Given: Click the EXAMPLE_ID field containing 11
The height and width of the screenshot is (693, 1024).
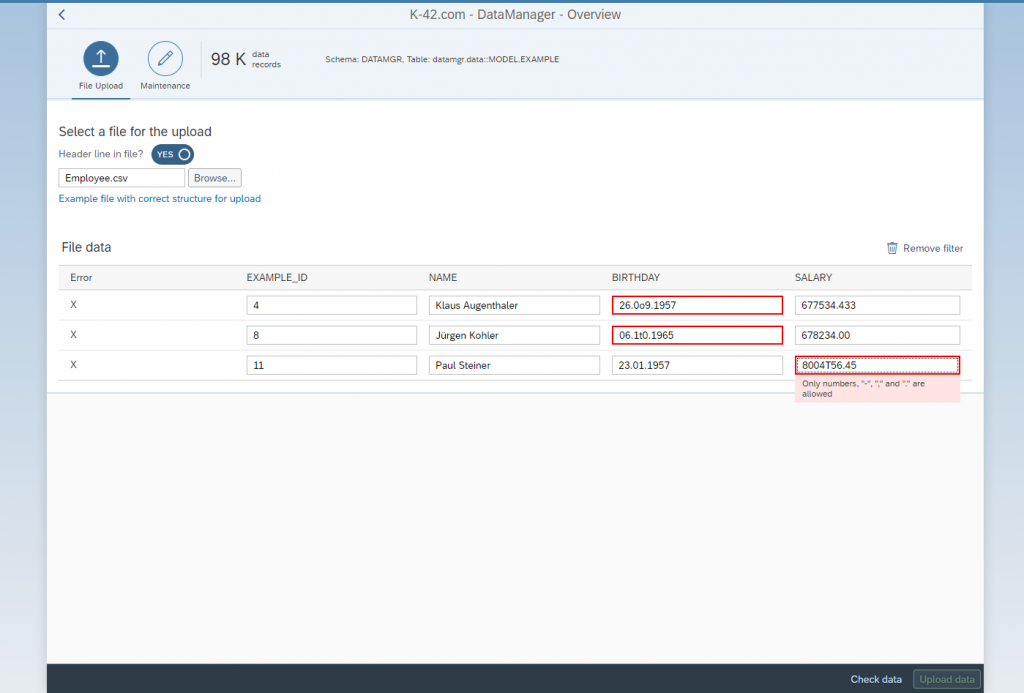Looking at the screenshot, I should point(331,365).
